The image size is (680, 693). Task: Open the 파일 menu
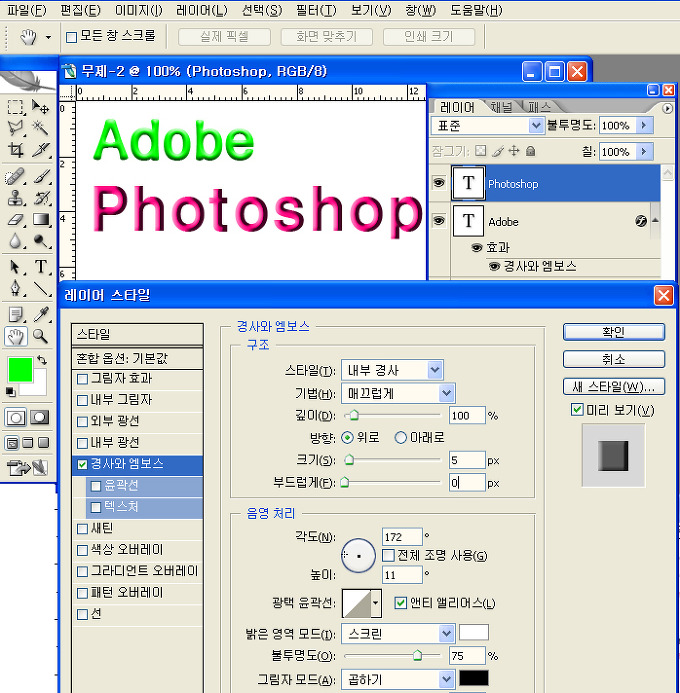pos(27,10)
